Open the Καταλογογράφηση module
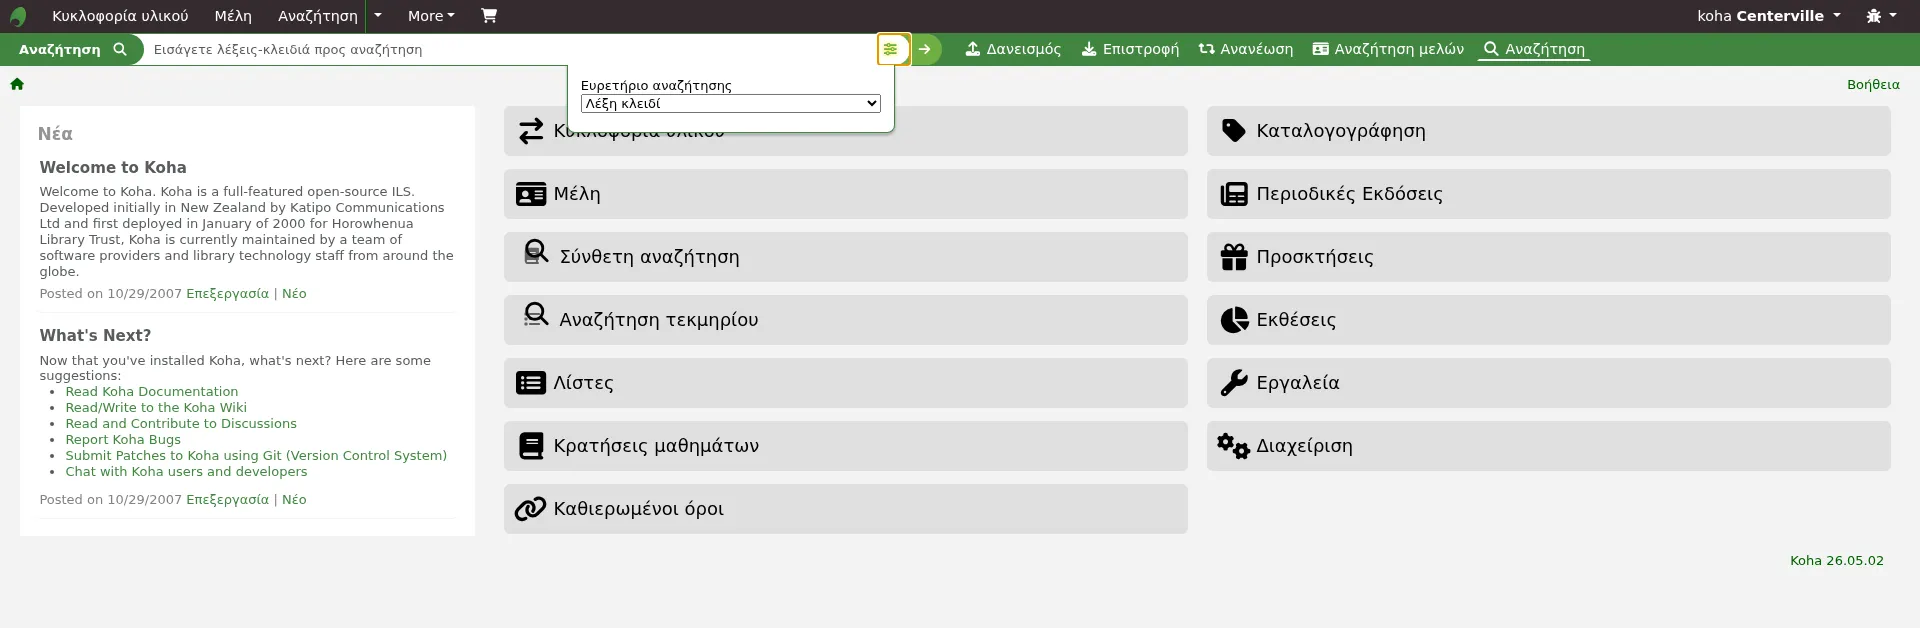1920x628 pixels. point(1549,131)
